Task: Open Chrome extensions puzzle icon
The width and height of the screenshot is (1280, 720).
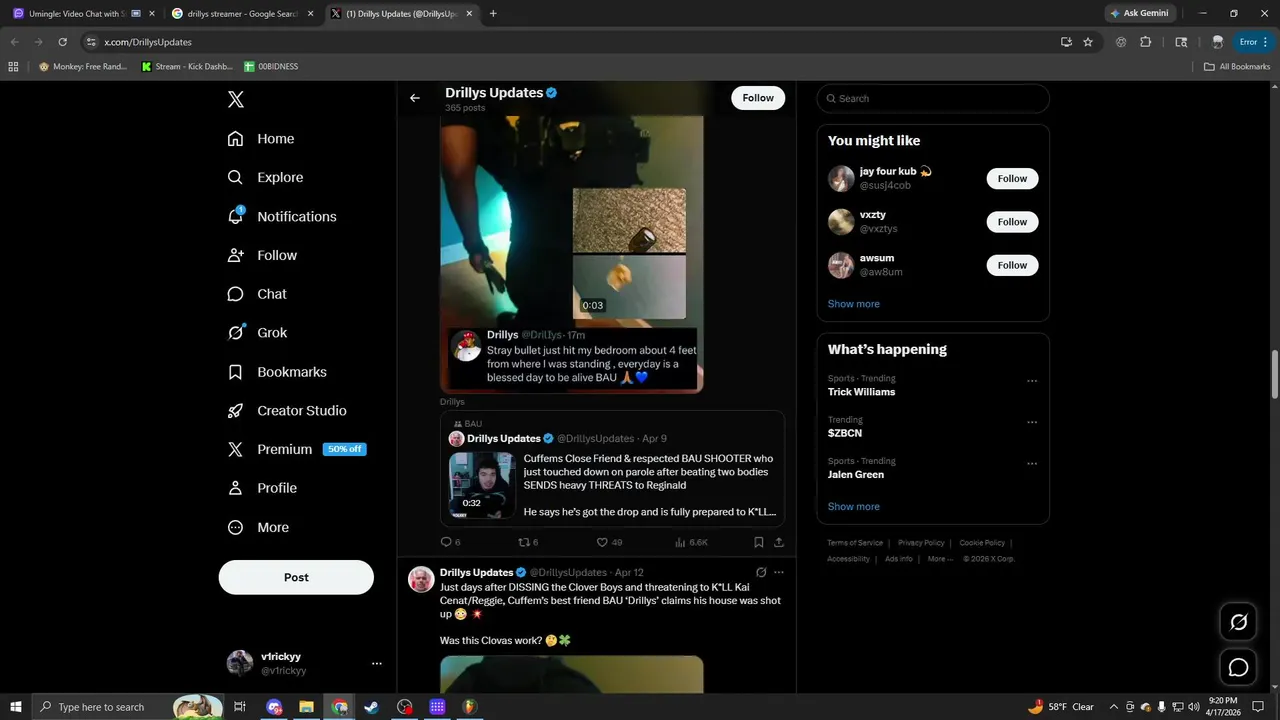Action: pyautogui.click(x=1146, y=42)
